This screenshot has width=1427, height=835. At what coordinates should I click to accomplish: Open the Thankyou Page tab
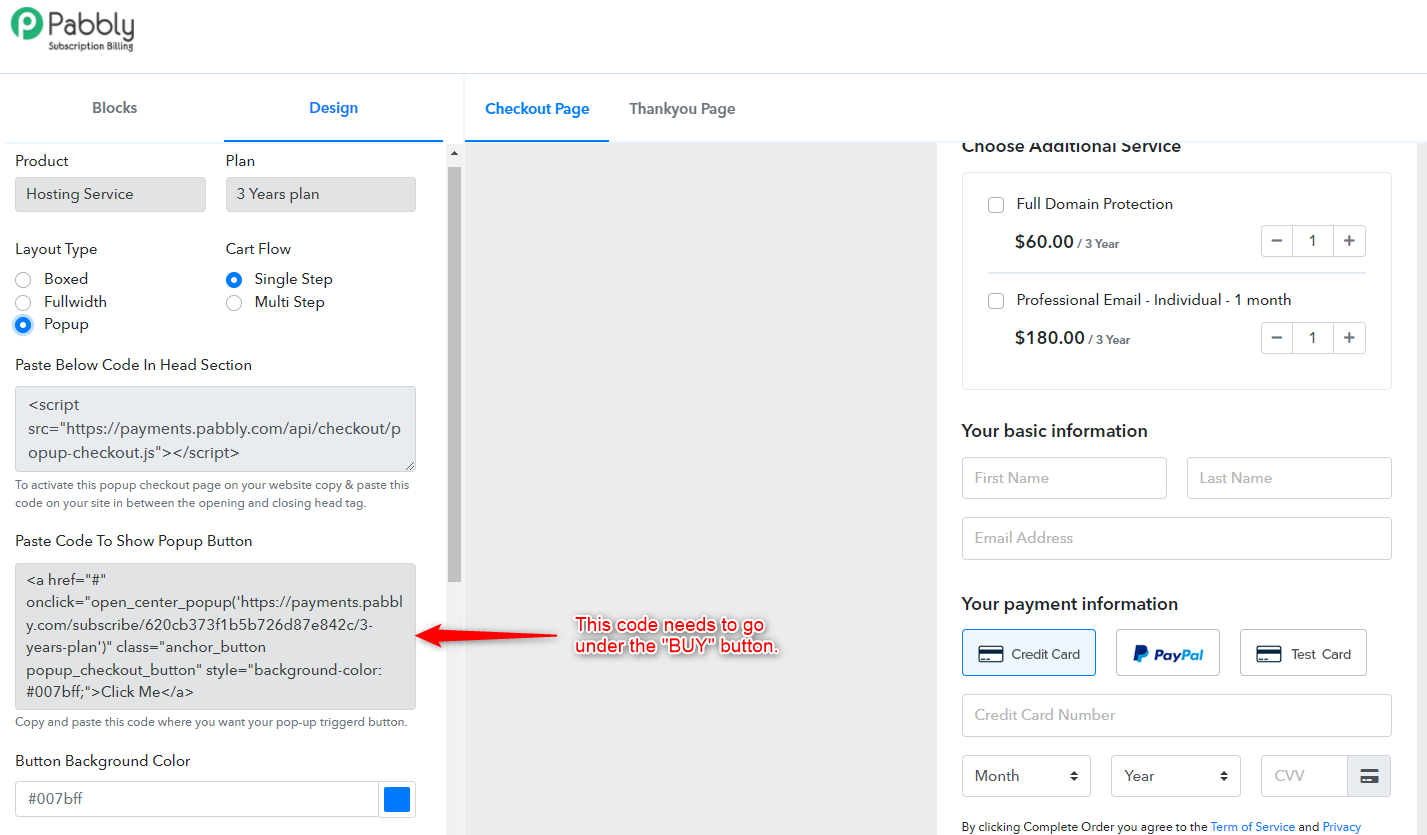tap(682, 109)
